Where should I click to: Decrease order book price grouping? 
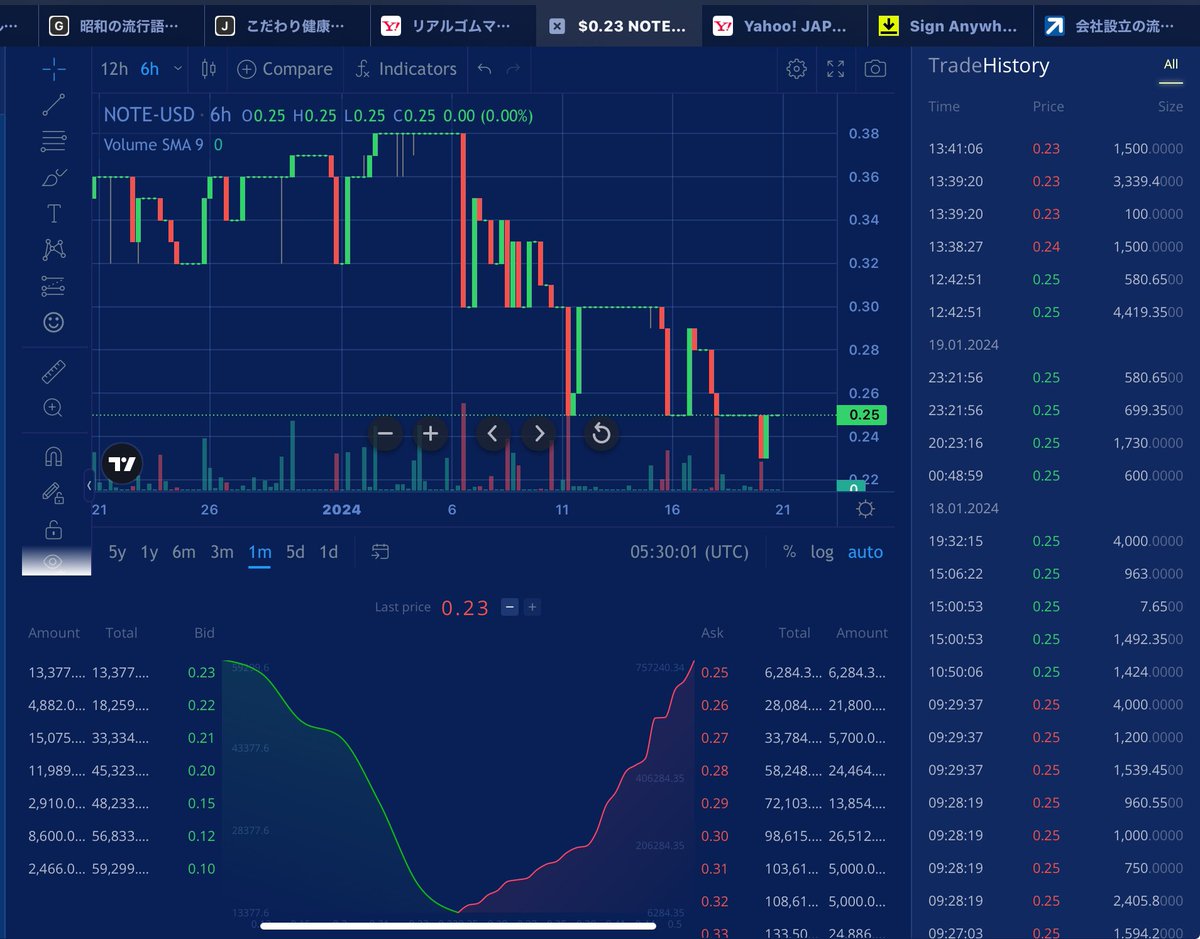click(x=509, y=606)
